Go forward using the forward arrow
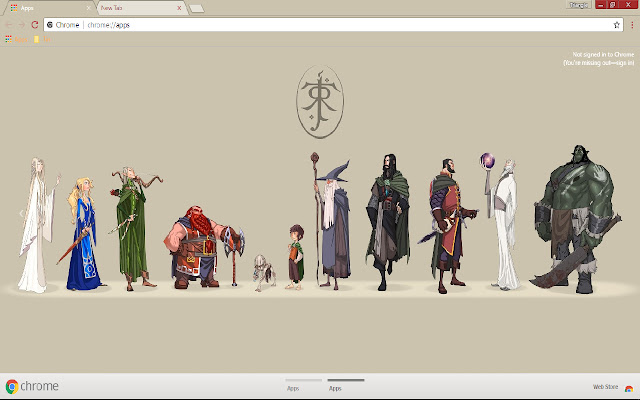This screenshot has width=640, height=400. pyautogui.click(x=22, y=25)
